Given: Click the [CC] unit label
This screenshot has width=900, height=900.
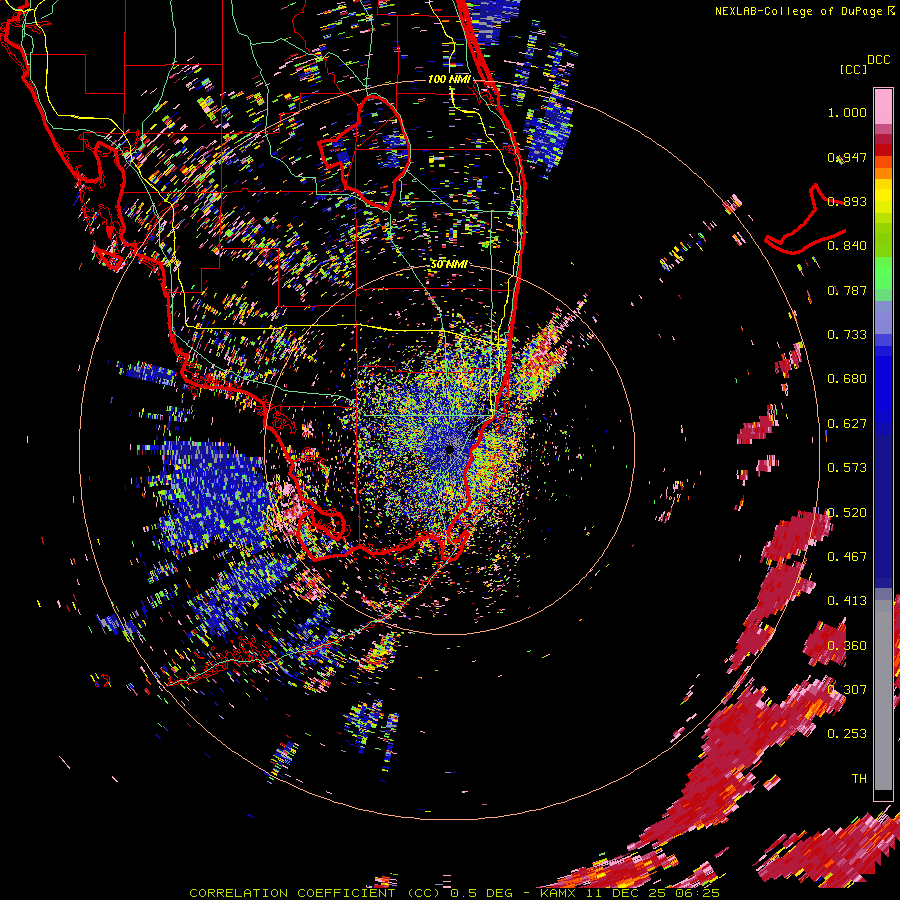Looking at the screenshot, I should click(x=852, y=69).
